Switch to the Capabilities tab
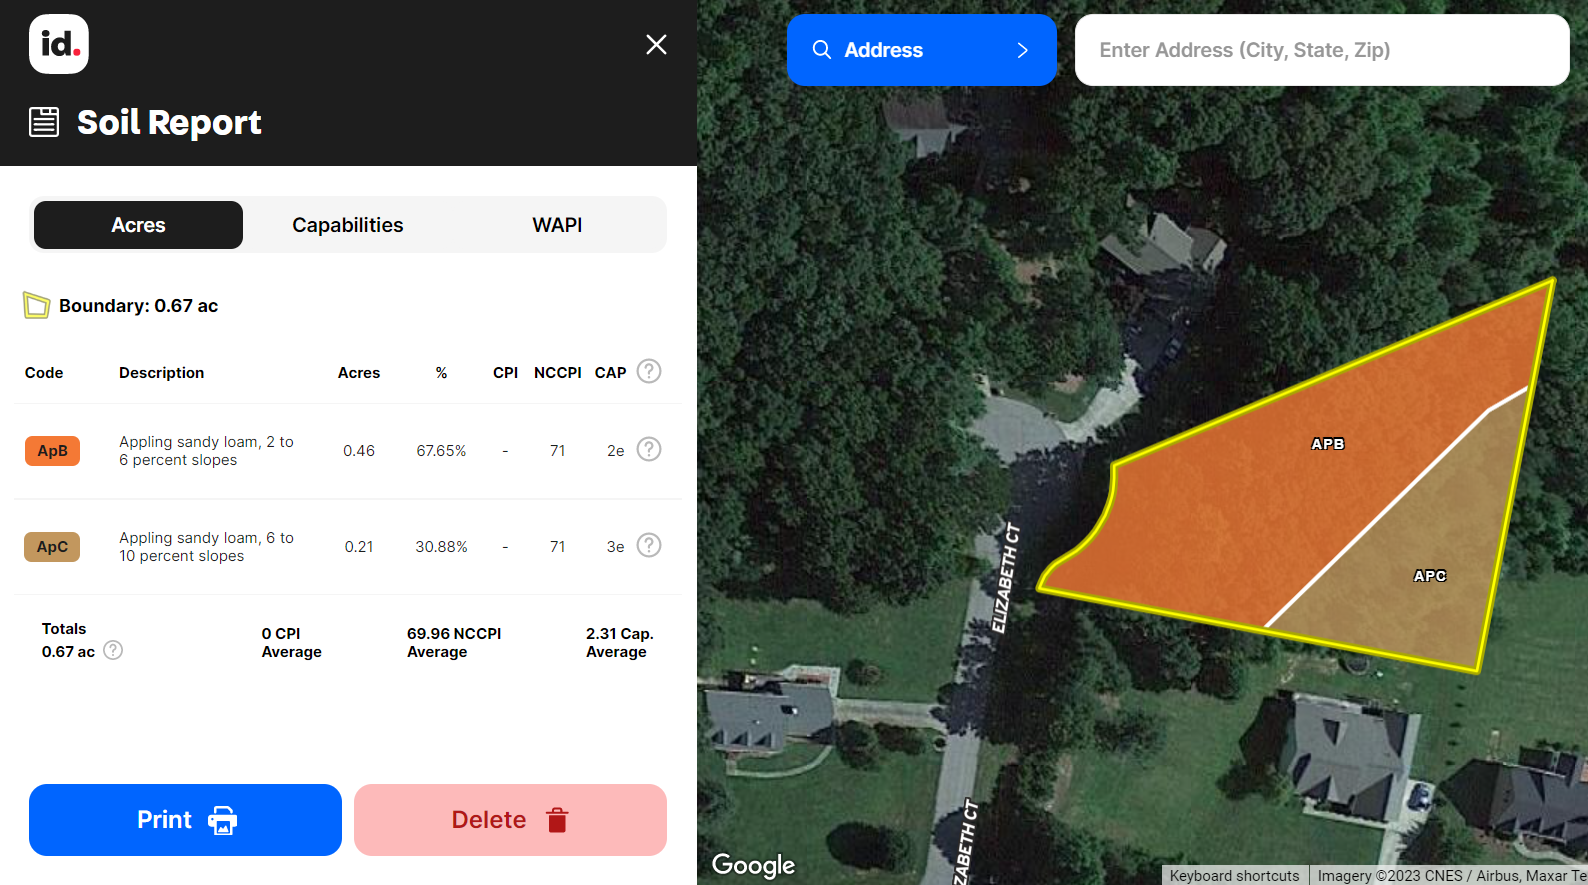Image resolution: width=1588 pixels, height=885 pixels. click(x=347, y=225)
